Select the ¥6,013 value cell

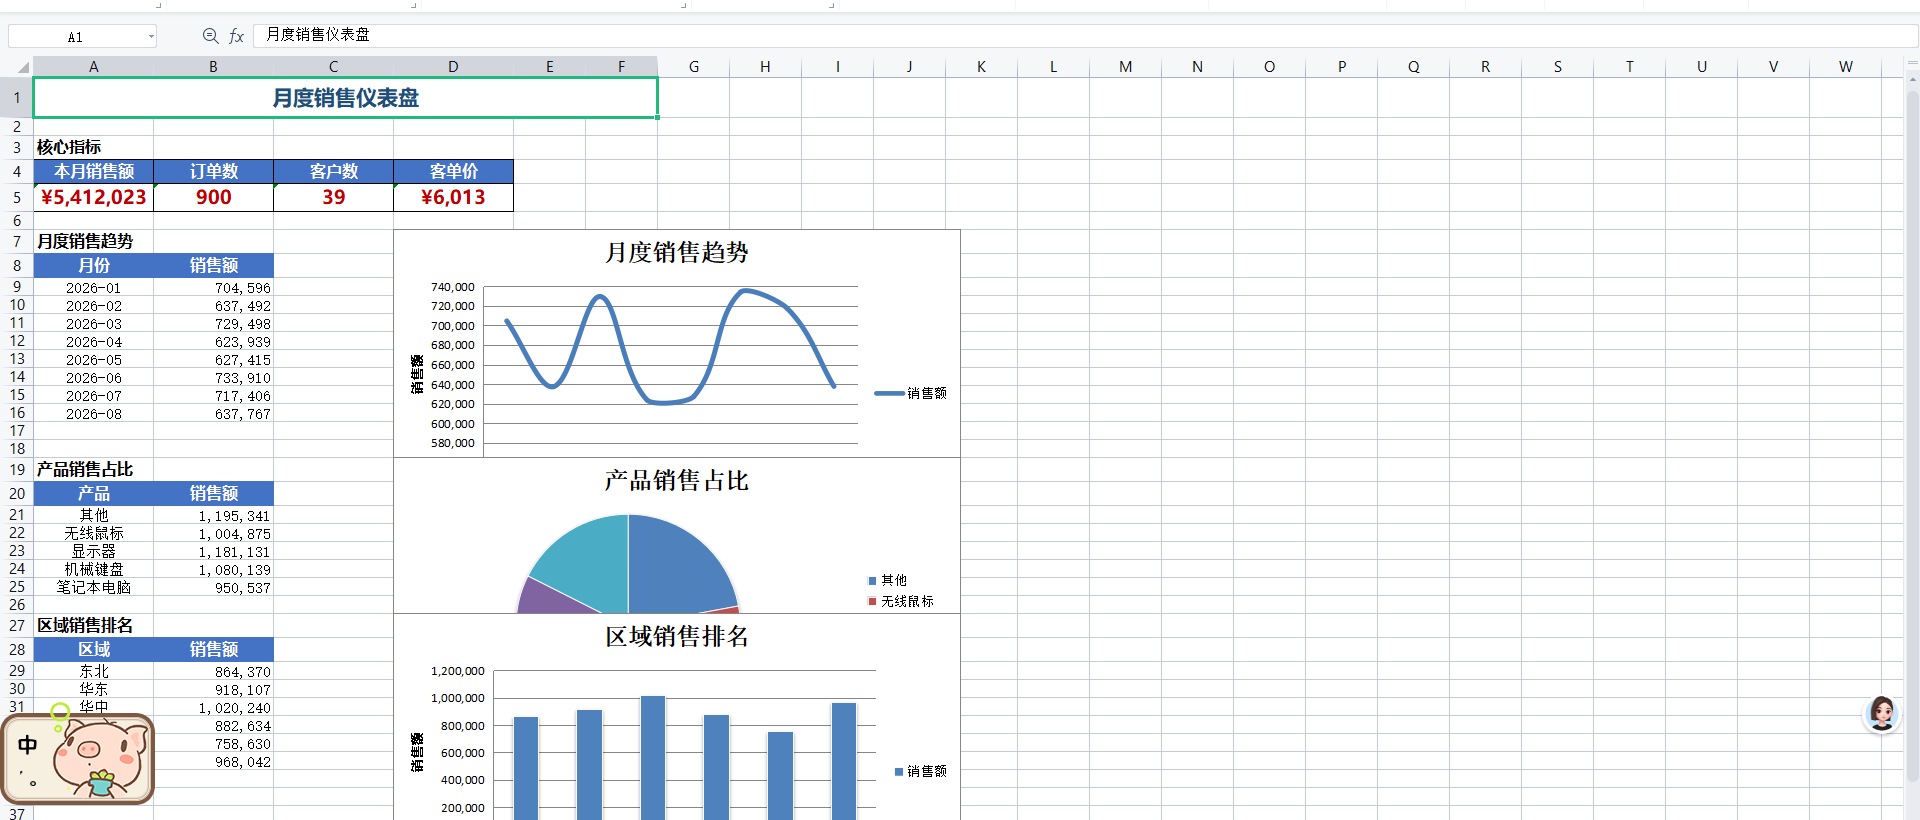coord(454,198)
